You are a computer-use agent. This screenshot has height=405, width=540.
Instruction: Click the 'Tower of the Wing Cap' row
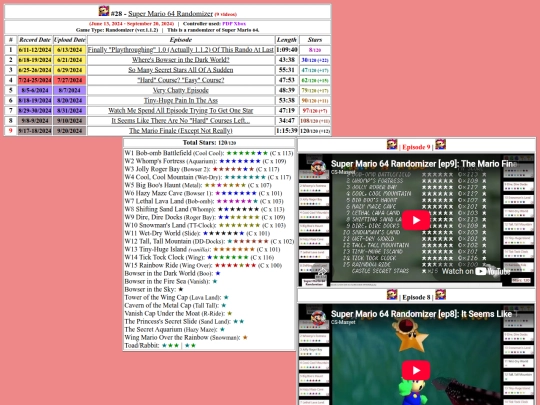(x=177, y=297)
